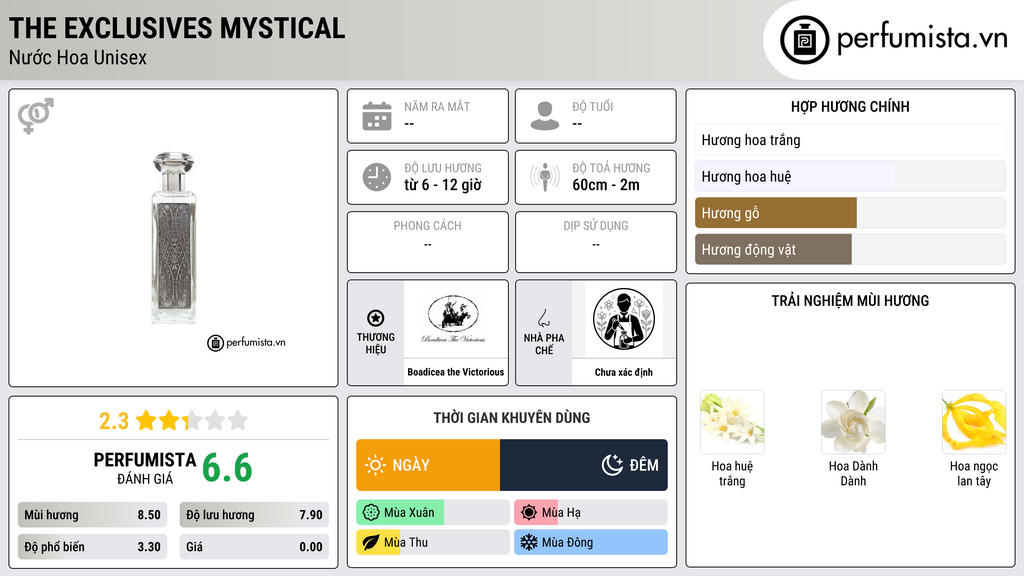Click the Hợp hương chính heading

tap(850, 106)
